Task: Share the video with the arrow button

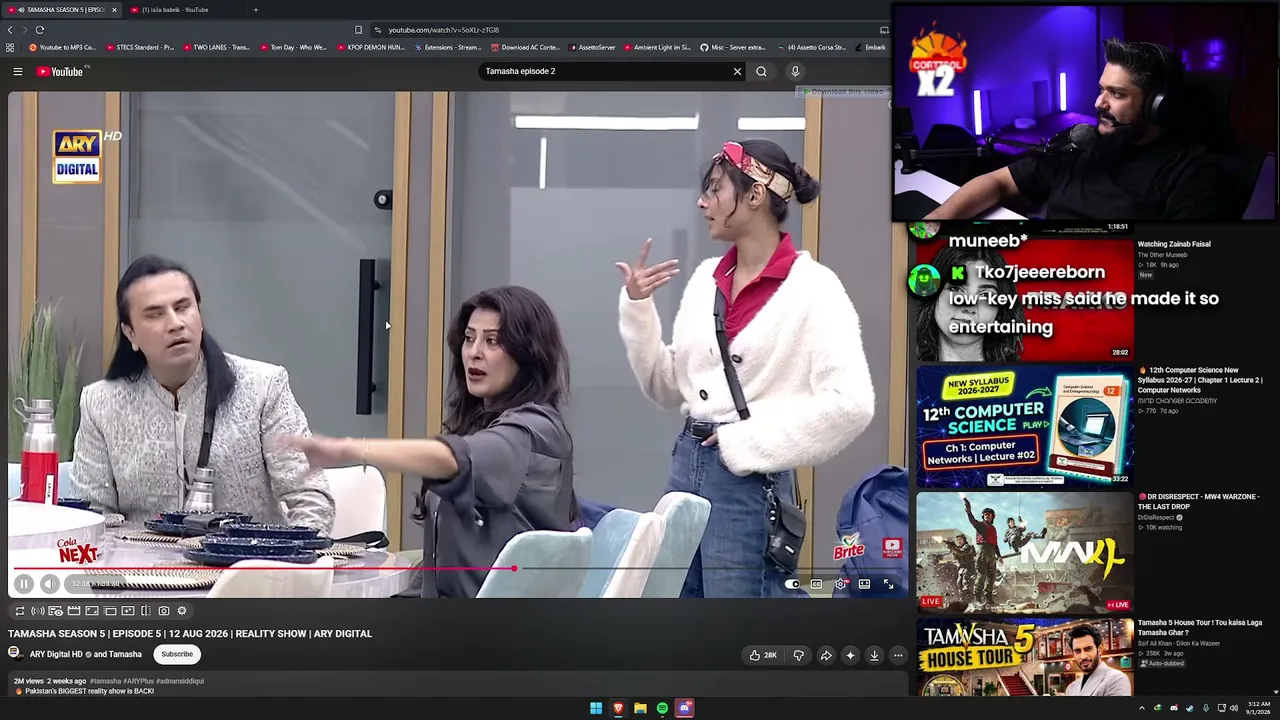Action: [826, 656]
